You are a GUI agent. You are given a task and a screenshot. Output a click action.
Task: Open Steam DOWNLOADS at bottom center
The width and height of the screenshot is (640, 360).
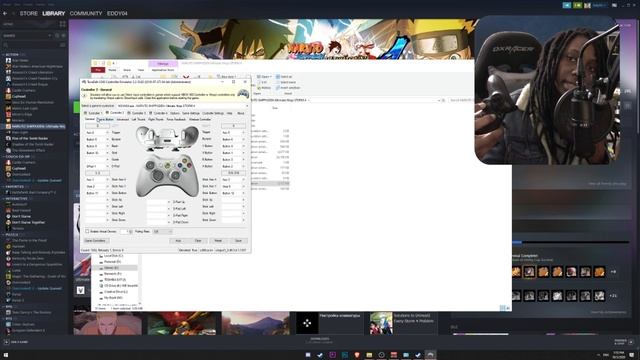[x=320, y=340]
